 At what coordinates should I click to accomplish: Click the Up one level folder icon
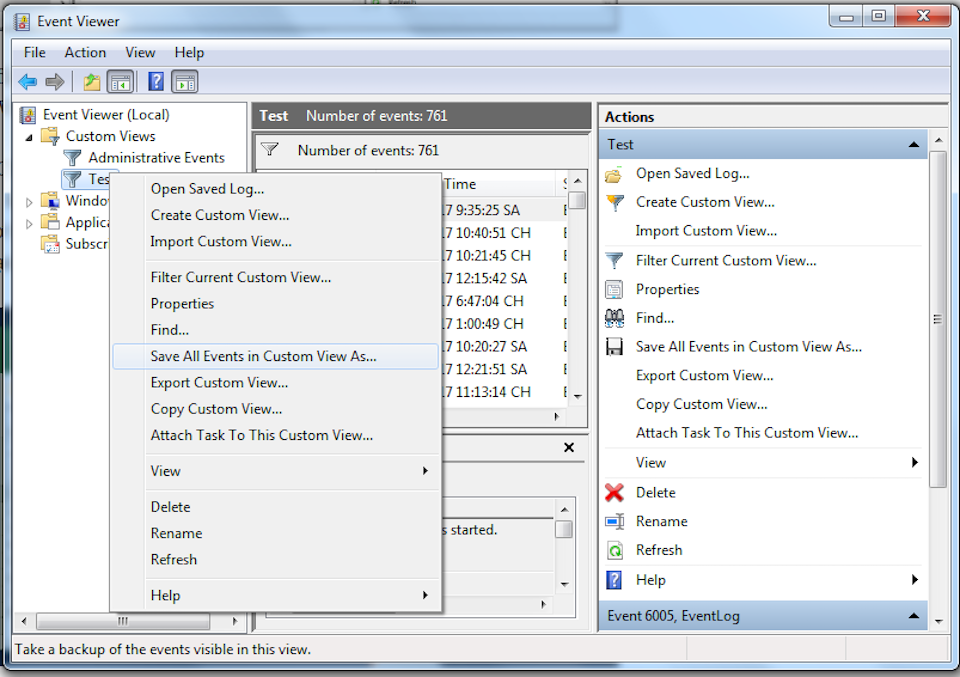92,81
